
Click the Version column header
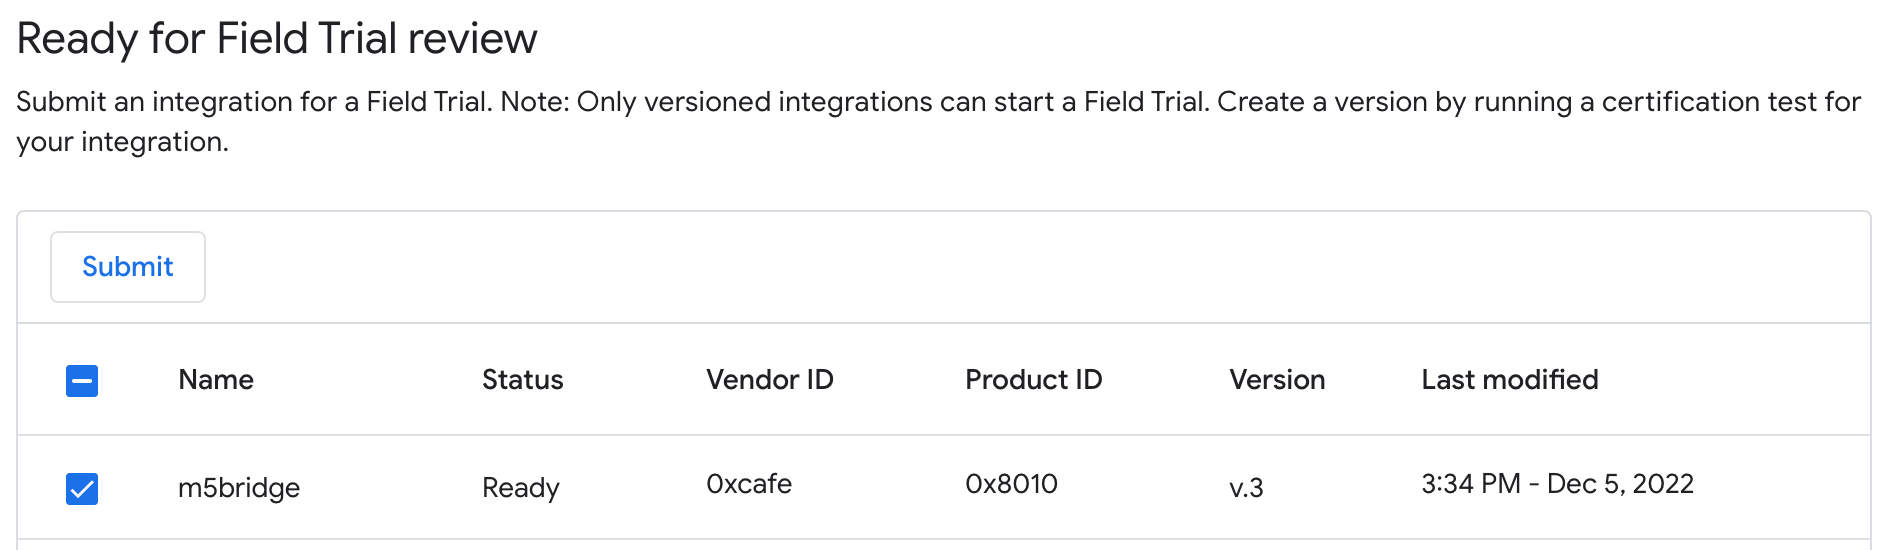point(1277,380)
